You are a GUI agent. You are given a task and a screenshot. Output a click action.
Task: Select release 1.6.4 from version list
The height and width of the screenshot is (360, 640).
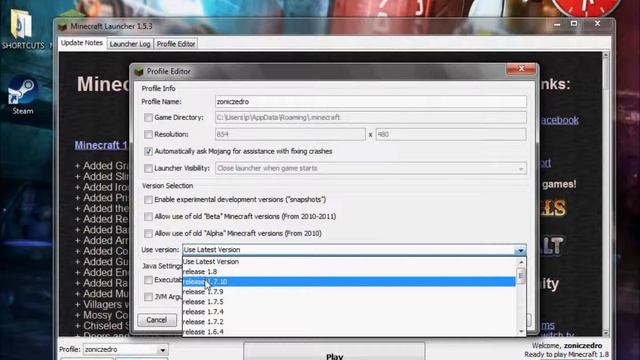pyautogui.click(x=349, y=332)
